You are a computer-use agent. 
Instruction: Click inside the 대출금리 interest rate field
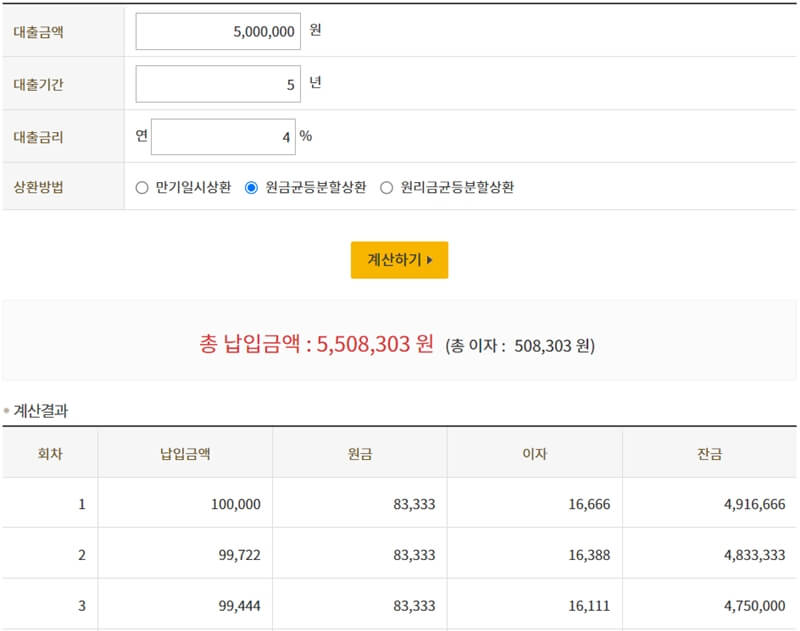[x=222, y=136]
